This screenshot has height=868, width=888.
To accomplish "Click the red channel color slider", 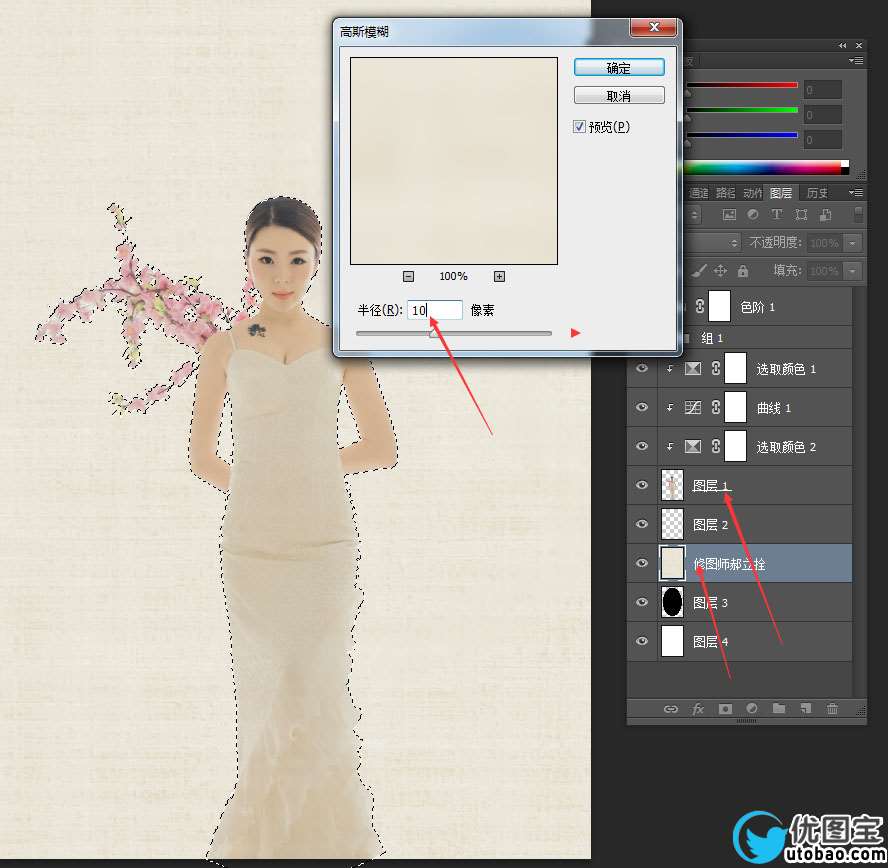I will coord(742,85).
